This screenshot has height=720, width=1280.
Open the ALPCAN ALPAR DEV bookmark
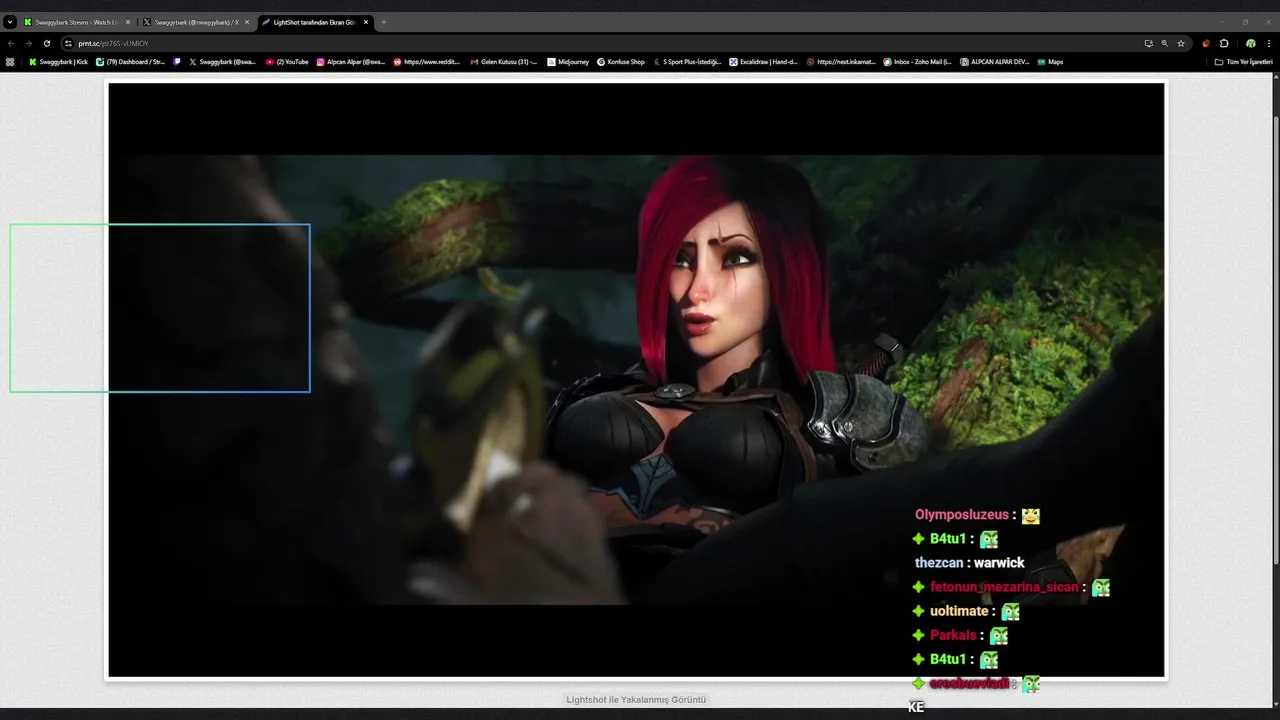point(994,62)
